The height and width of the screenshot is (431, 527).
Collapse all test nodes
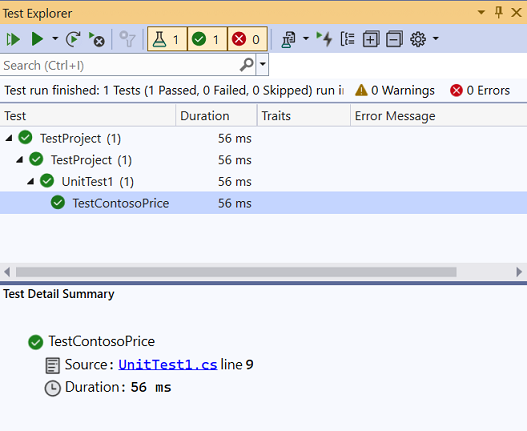(394, 39)
